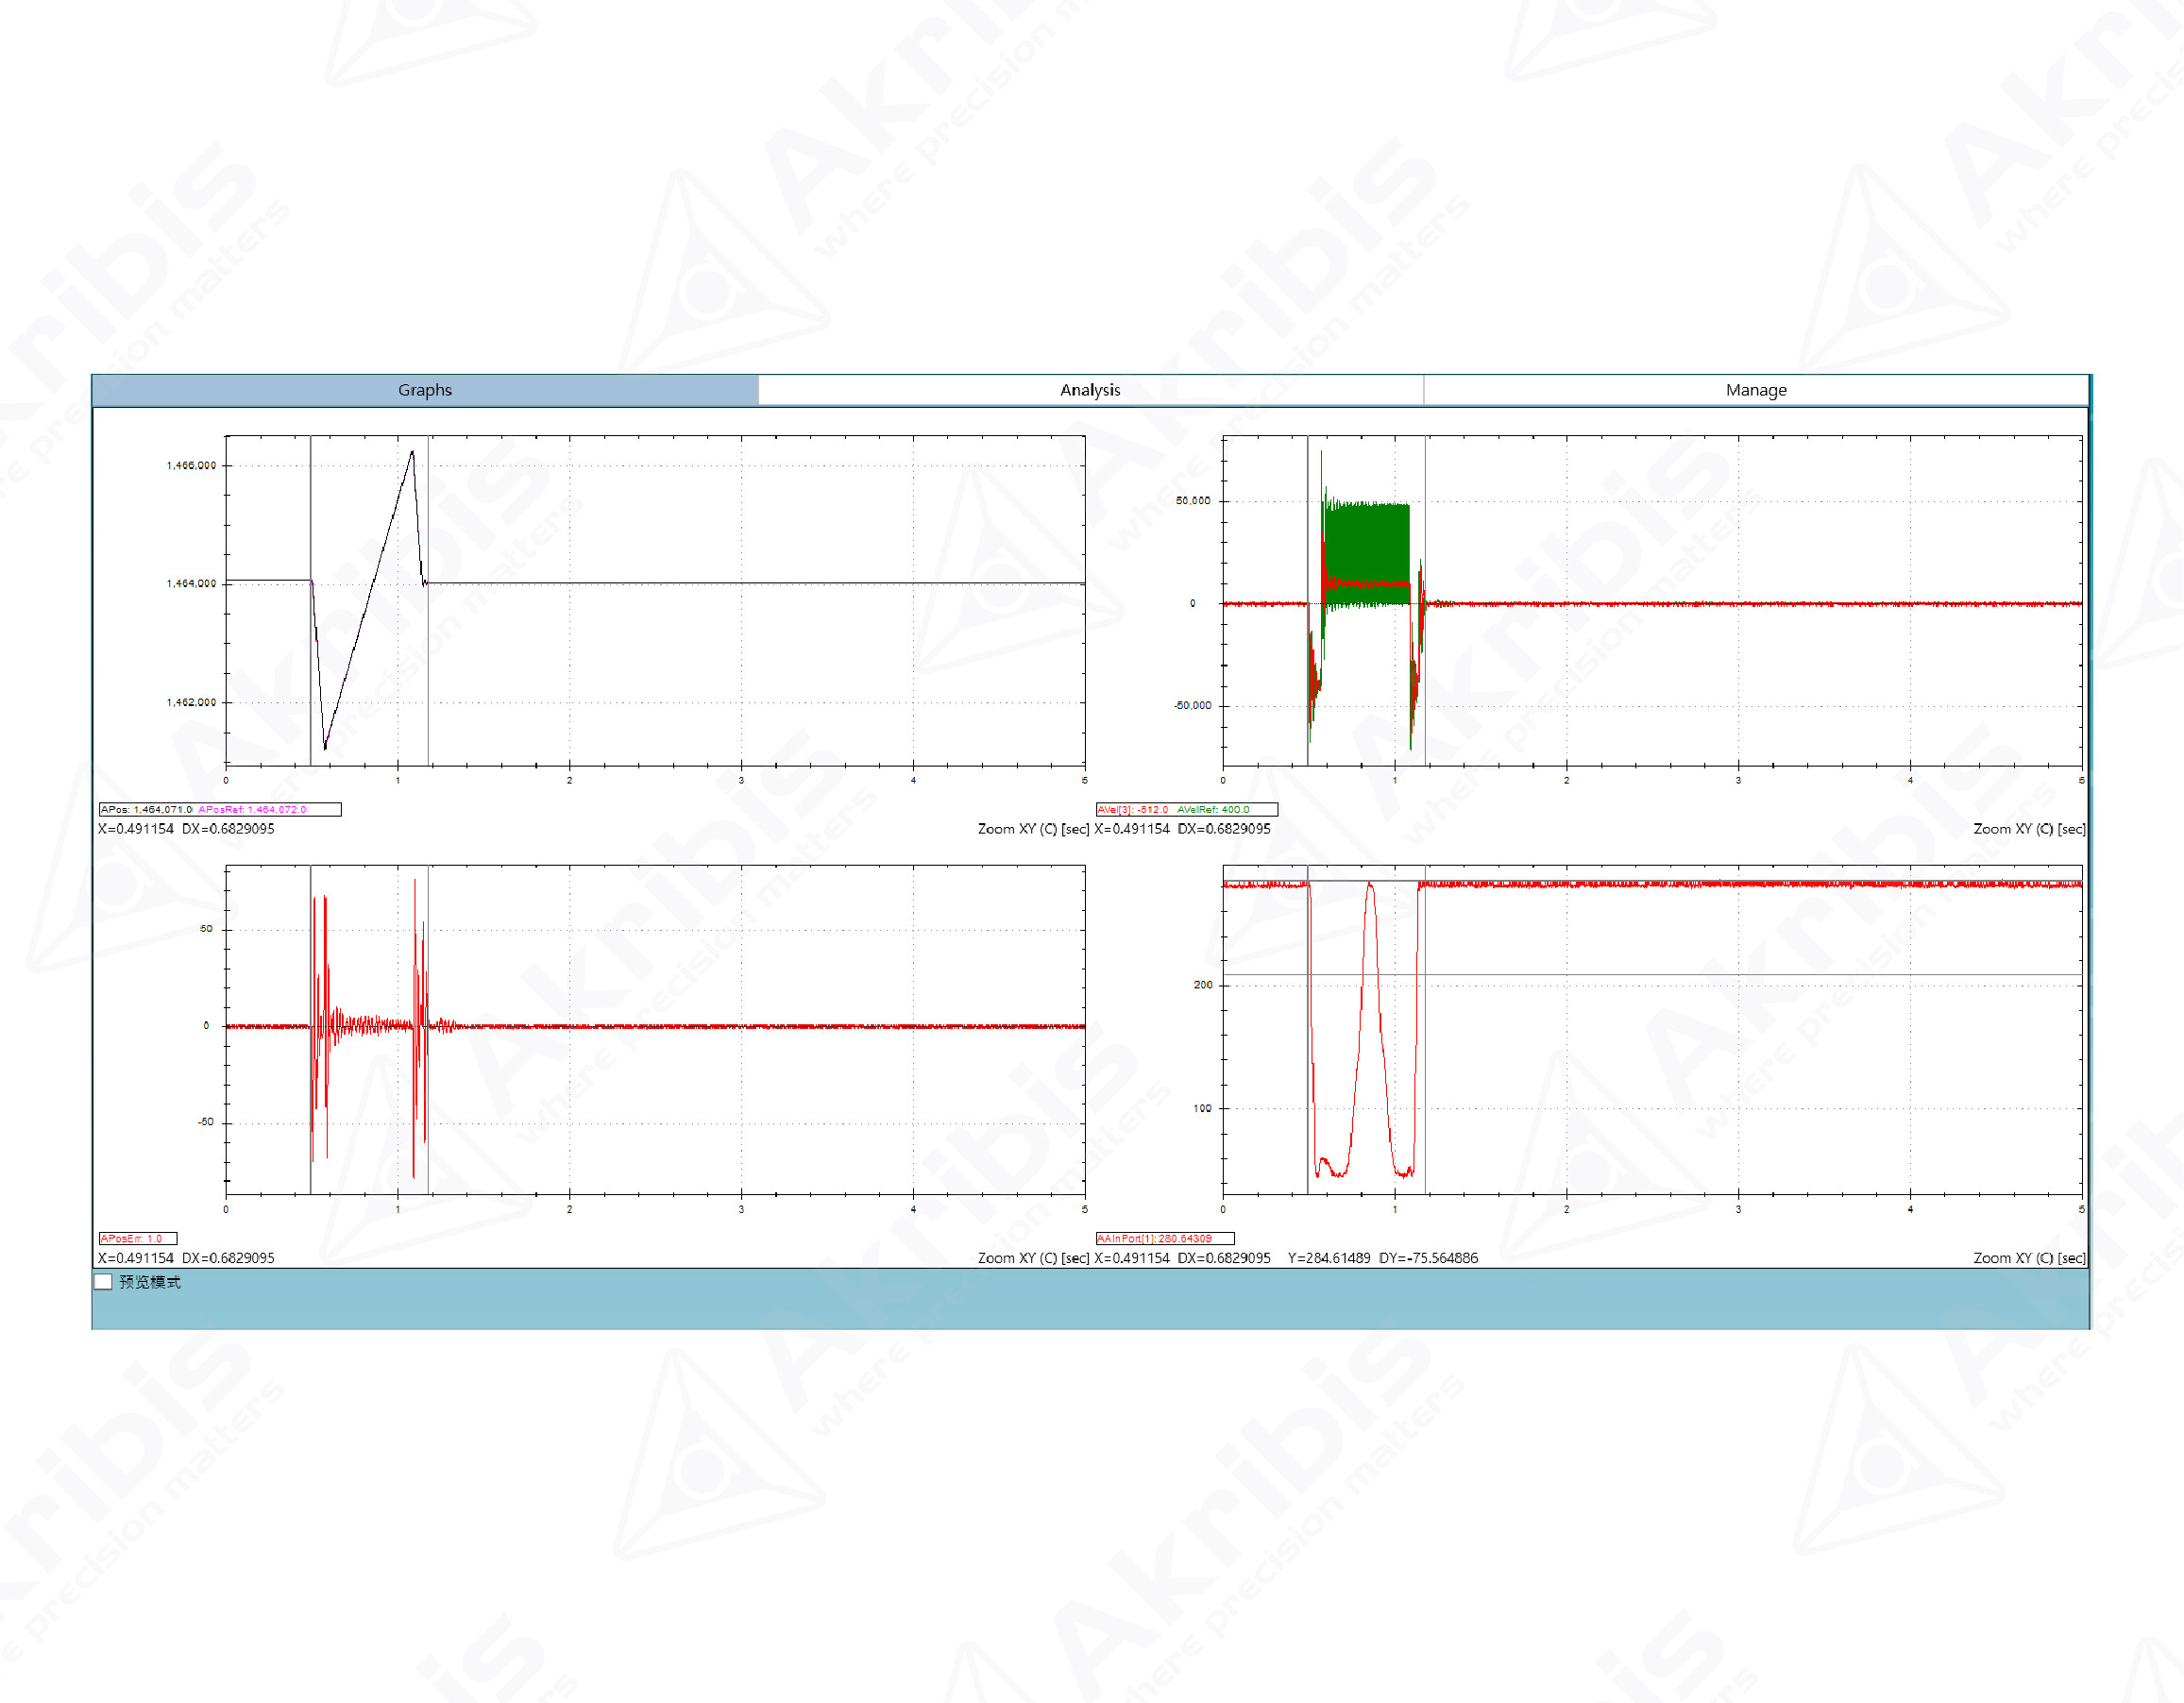Open the Analysis tab
2184x1703 pixels.
click(x=1089, y=390)
